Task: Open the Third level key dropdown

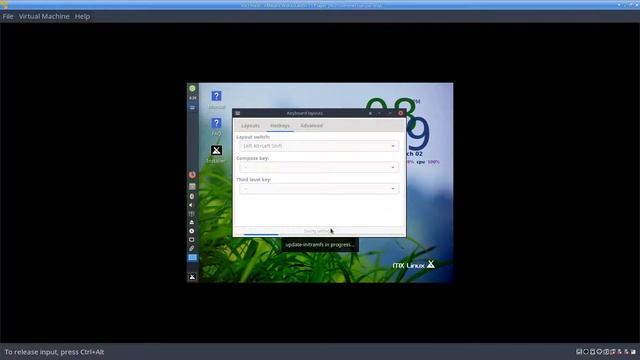Action: pyautogui.click(x=319, y=189)
